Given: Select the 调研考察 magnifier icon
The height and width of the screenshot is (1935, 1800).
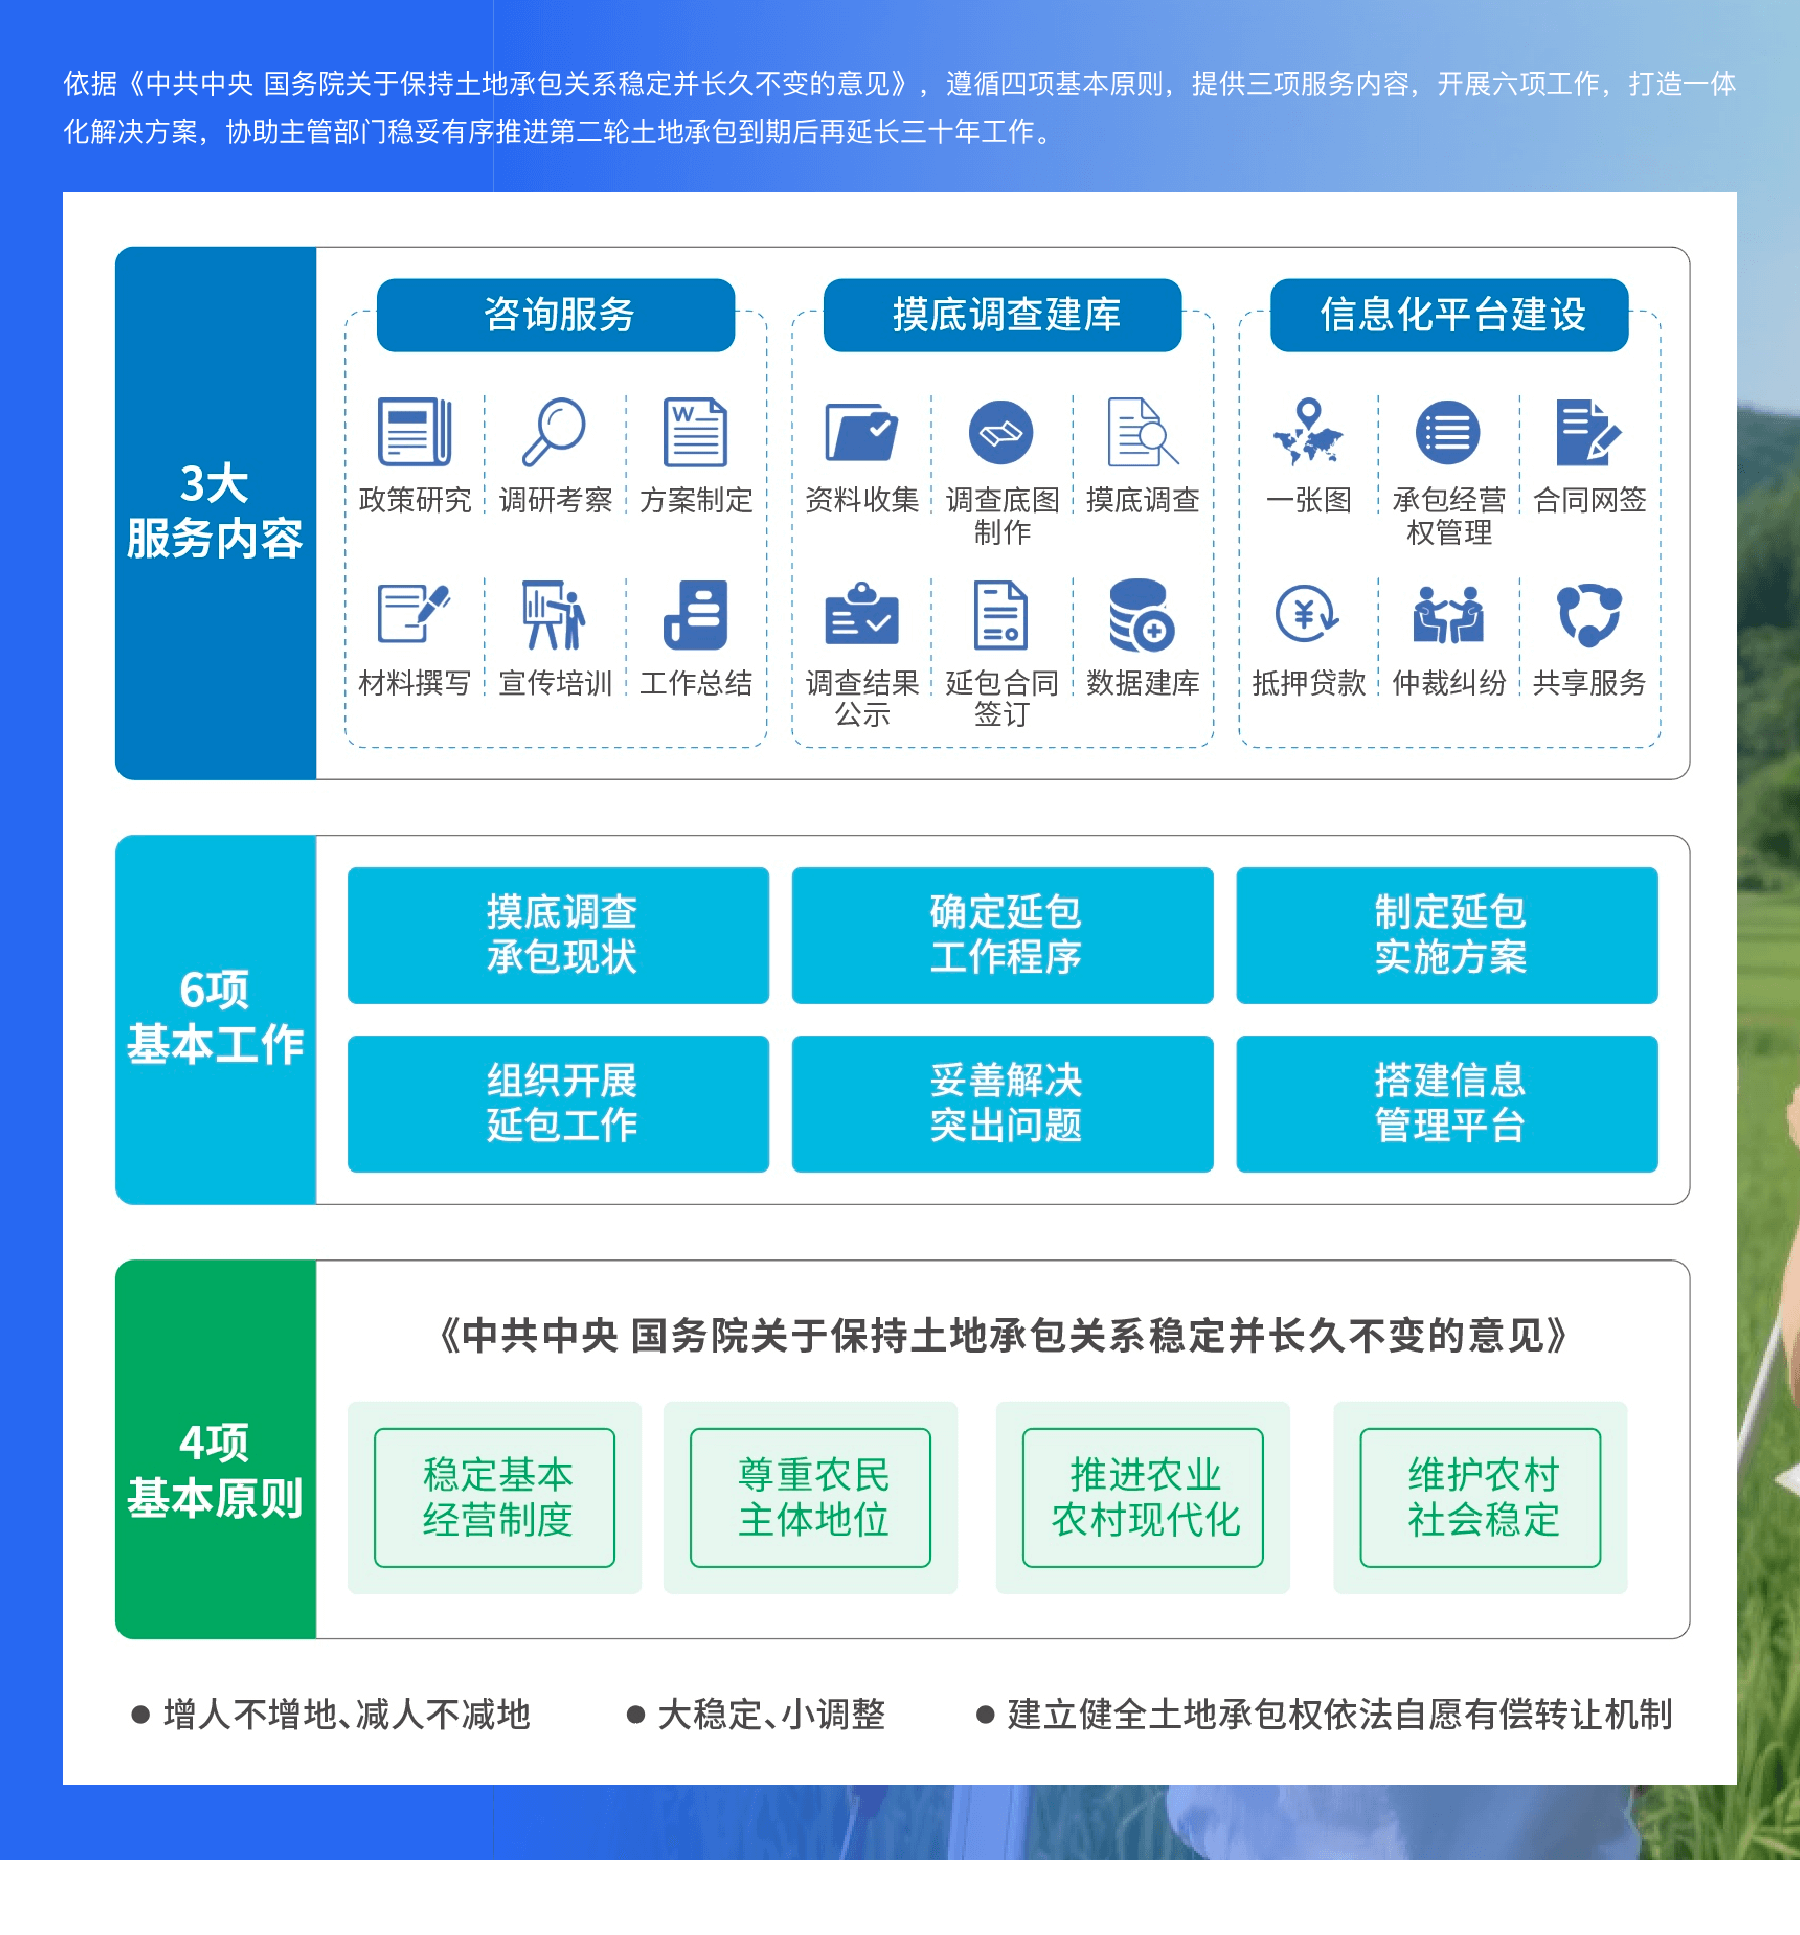Looking at the screenshot, I should (554, 432).
